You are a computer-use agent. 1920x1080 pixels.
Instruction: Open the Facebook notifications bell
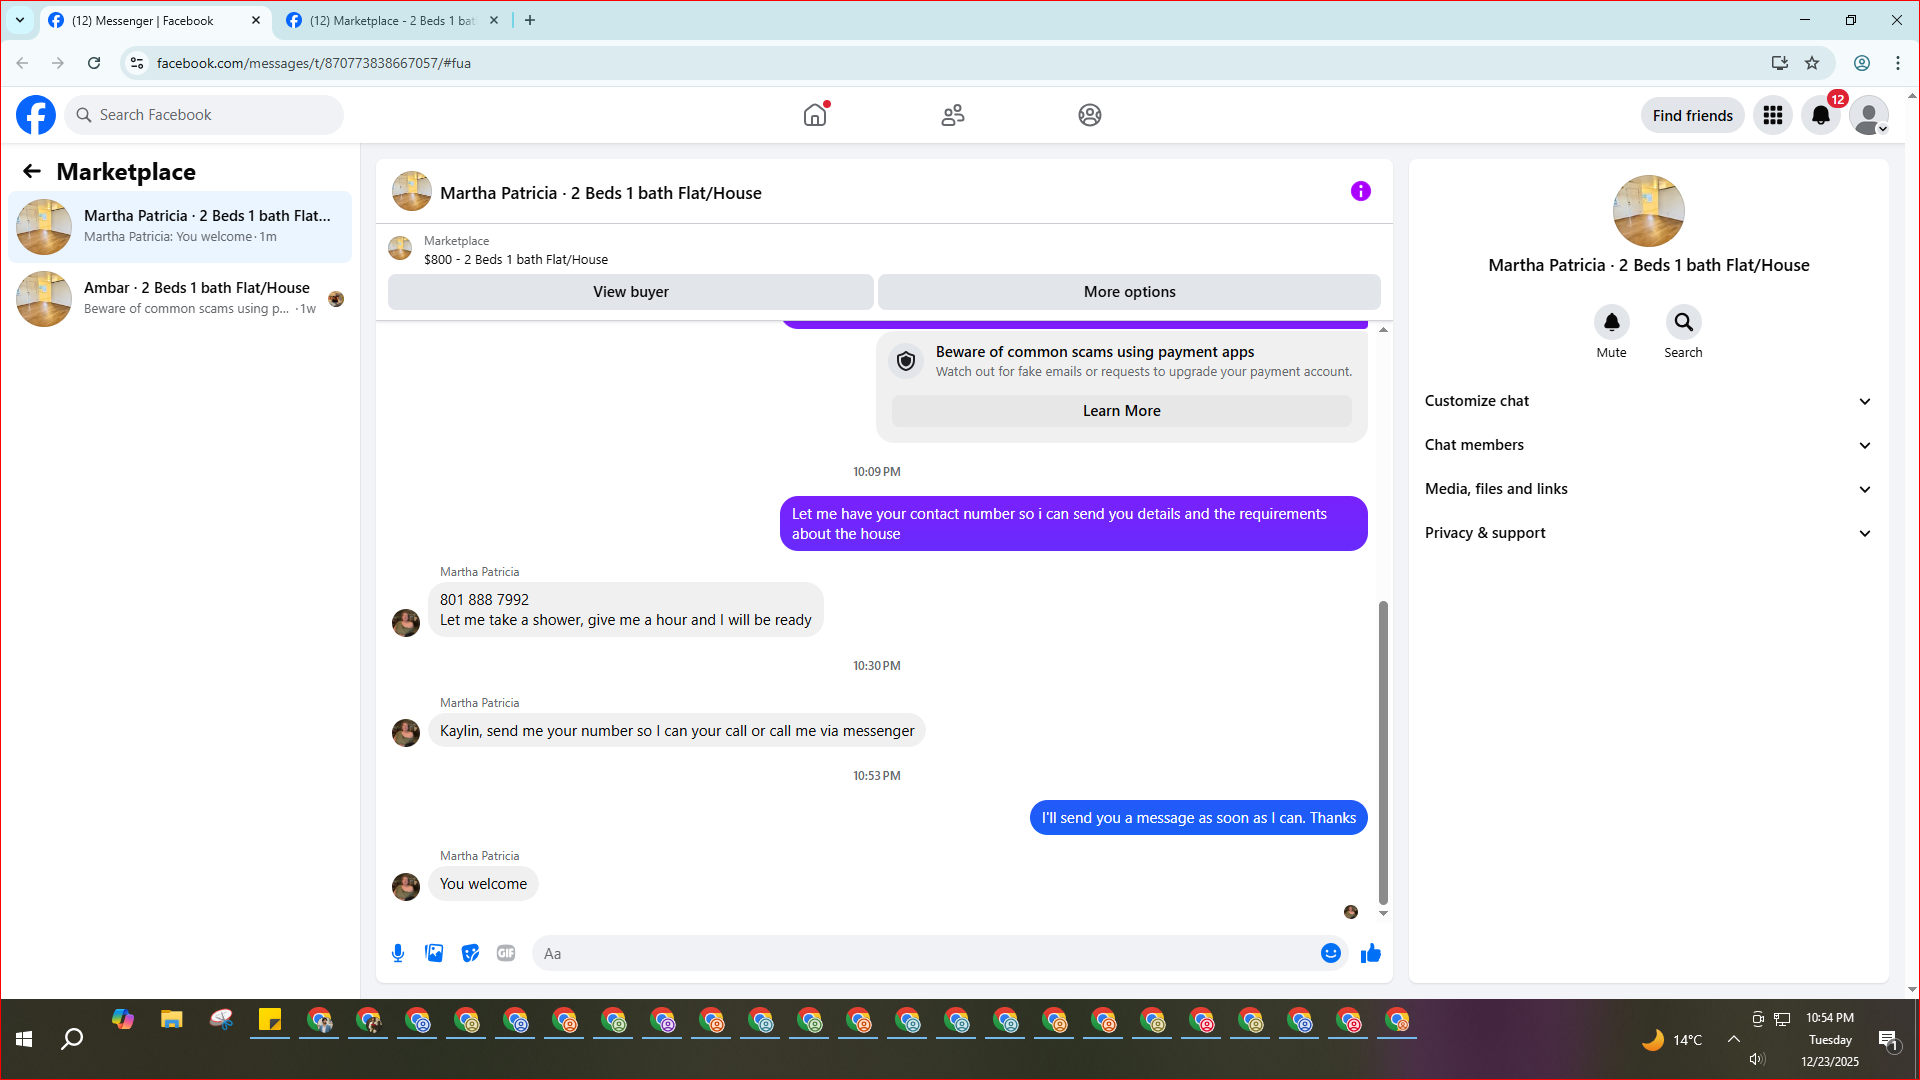tap(1821, 115)
